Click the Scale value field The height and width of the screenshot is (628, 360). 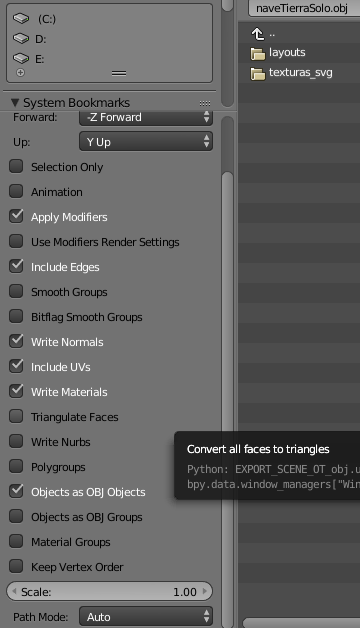[x=109, y=592]
